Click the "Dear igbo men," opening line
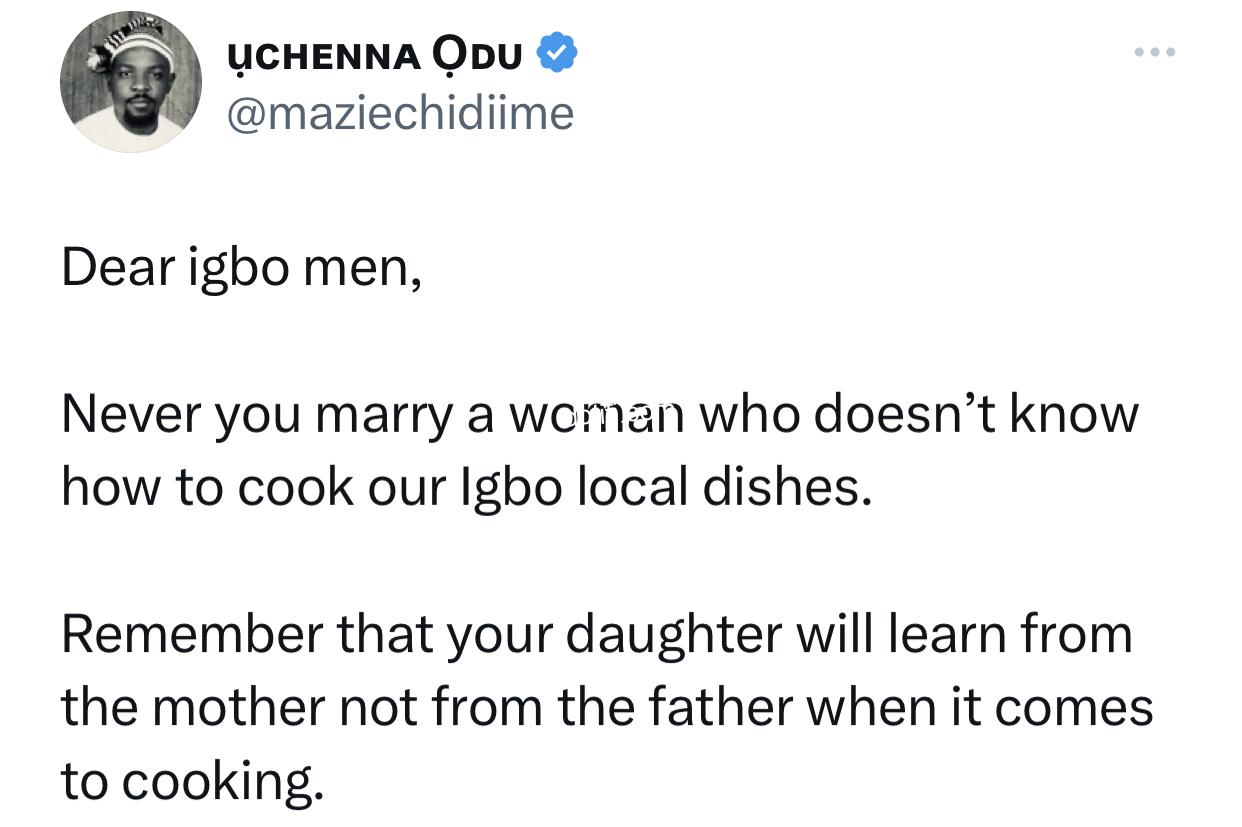This screenshot has width=1242, height=827. pyautogui.click(x=241, y=269)
